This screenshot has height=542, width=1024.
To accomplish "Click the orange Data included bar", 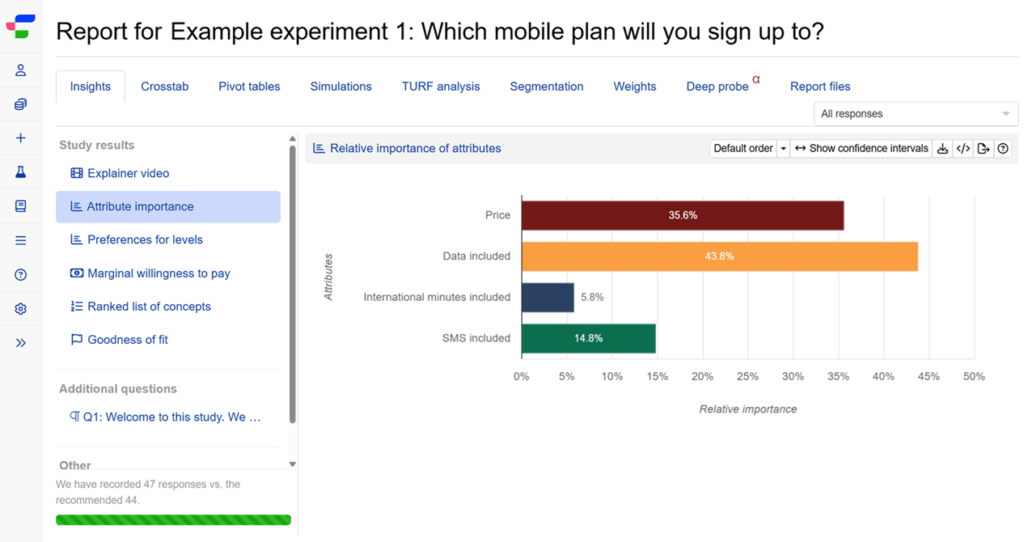I will pos(719,256).
